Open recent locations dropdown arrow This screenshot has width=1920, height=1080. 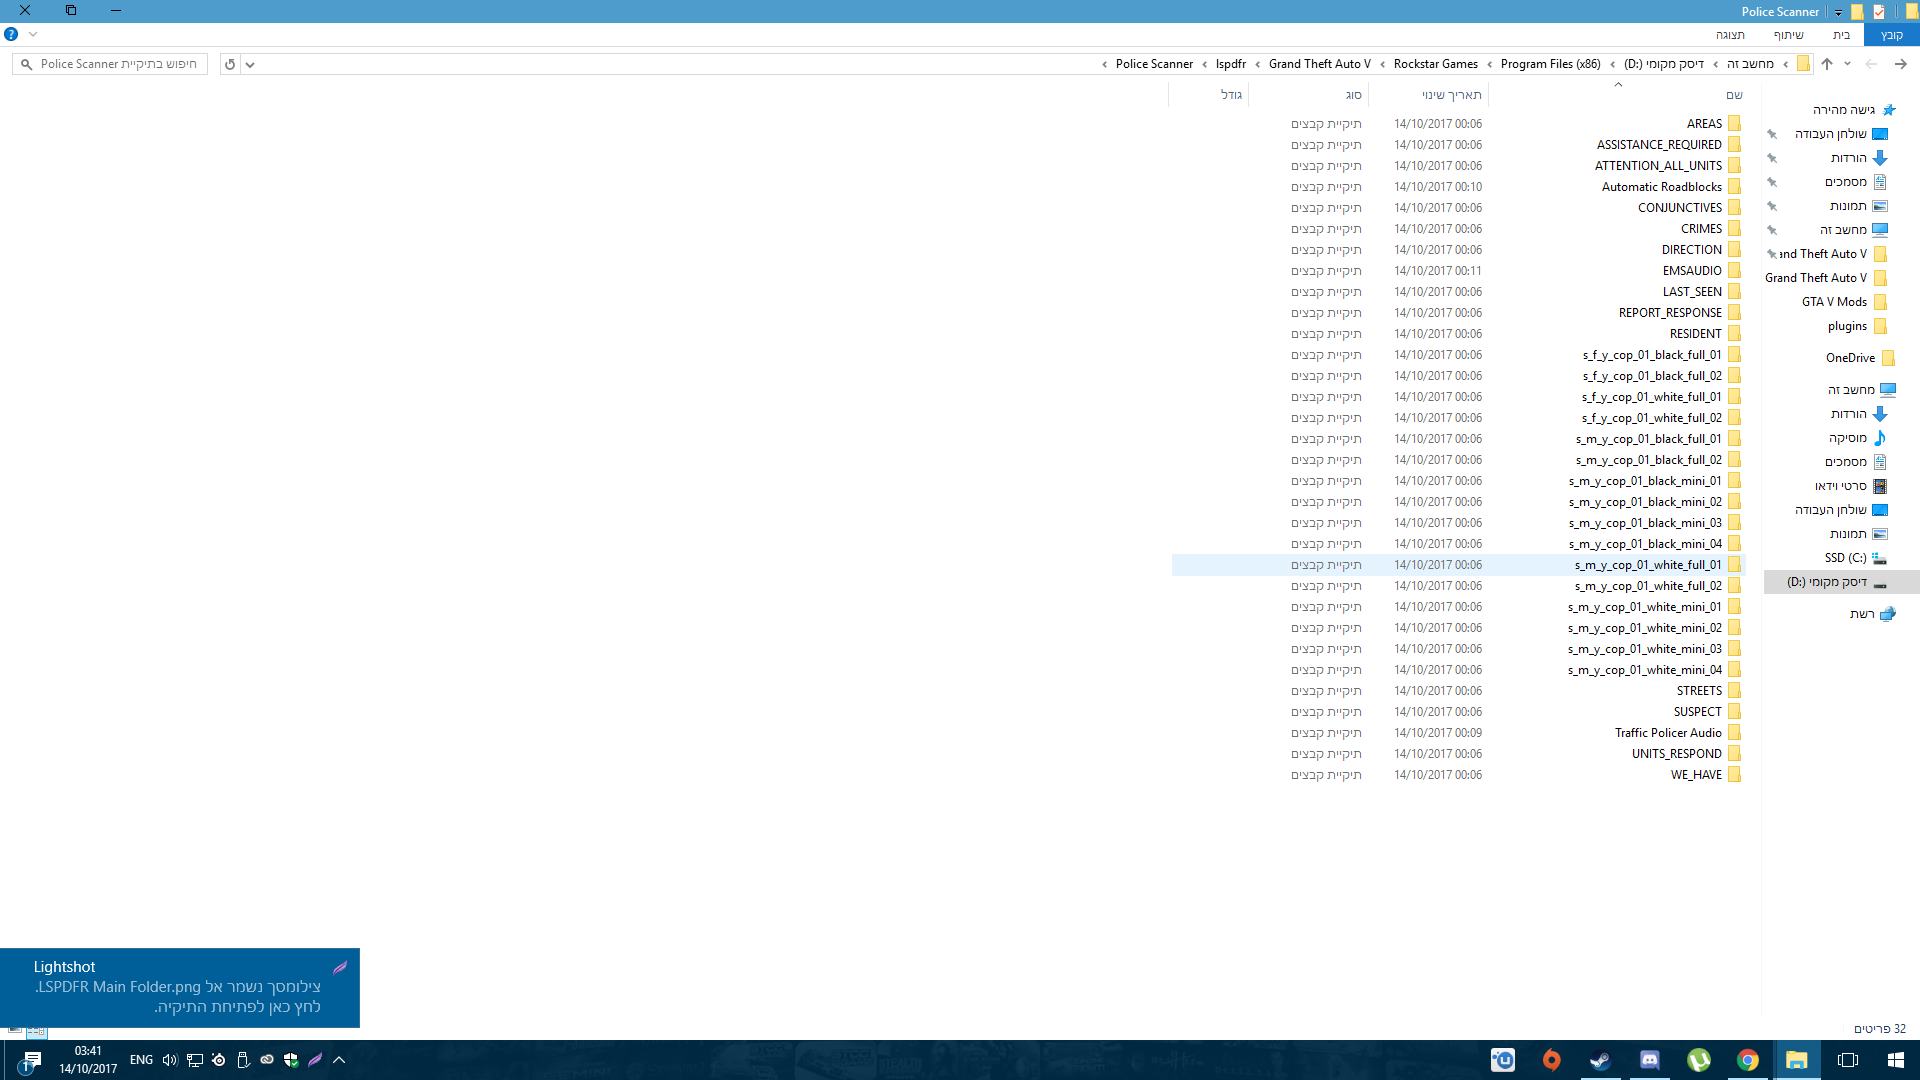click(x=1847, y=64)
